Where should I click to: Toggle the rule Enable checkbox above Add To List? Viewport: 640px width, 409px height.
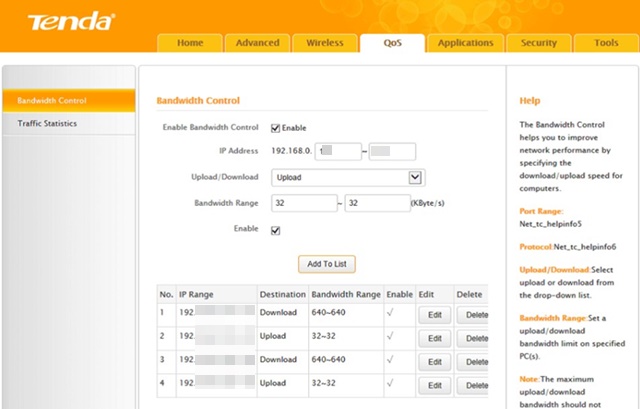(x=276, y=231)
